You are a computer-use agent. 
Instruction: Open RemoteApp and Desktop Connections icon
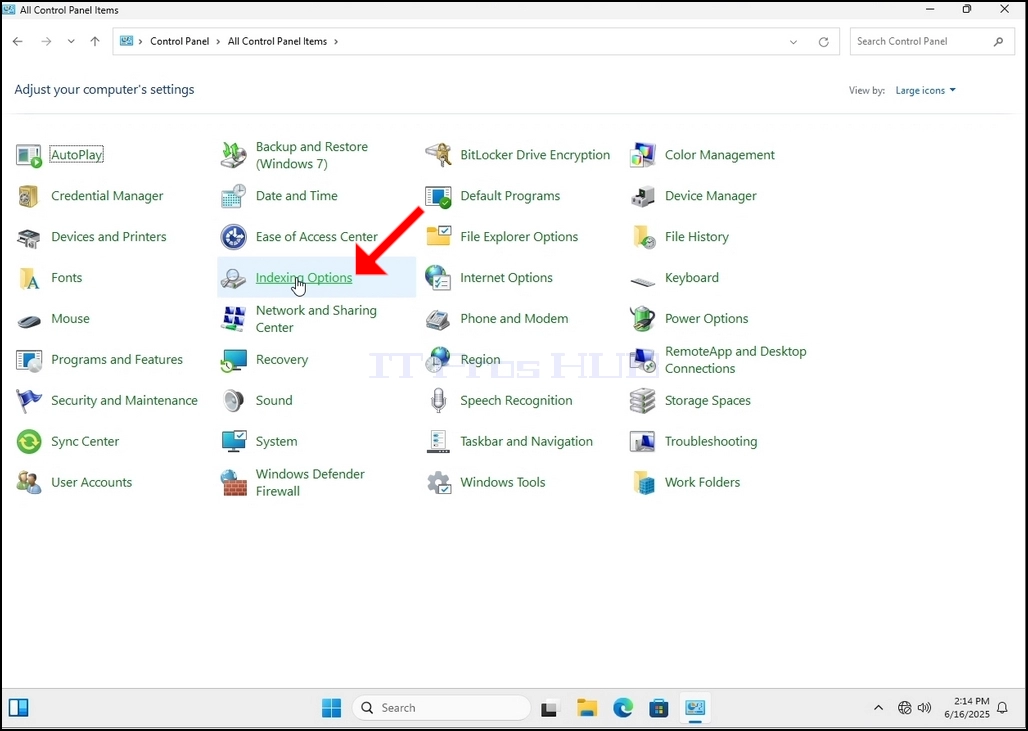(x=642, y=360)
